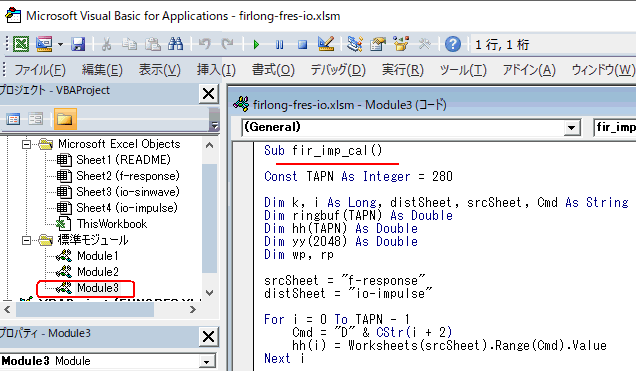Open the Toolbox icon
Image resolution: width=636 pixels, height=371 pixels.
tap(424, 44)
